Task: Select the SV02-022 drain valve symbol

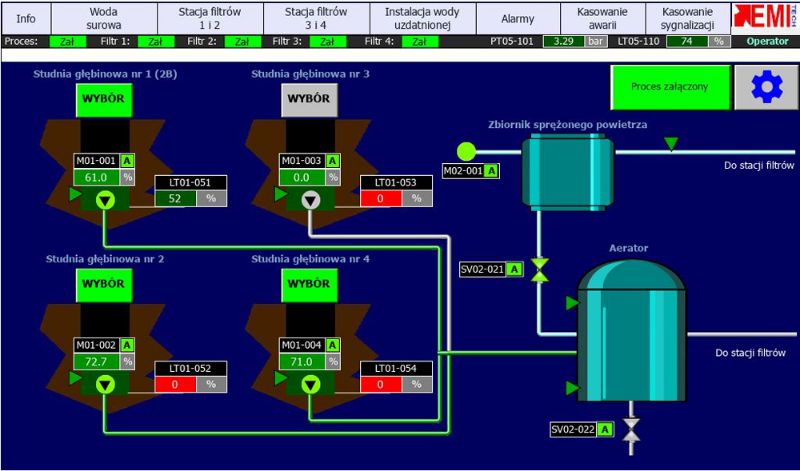Action: pyautogui.click(x=631, y=430)
